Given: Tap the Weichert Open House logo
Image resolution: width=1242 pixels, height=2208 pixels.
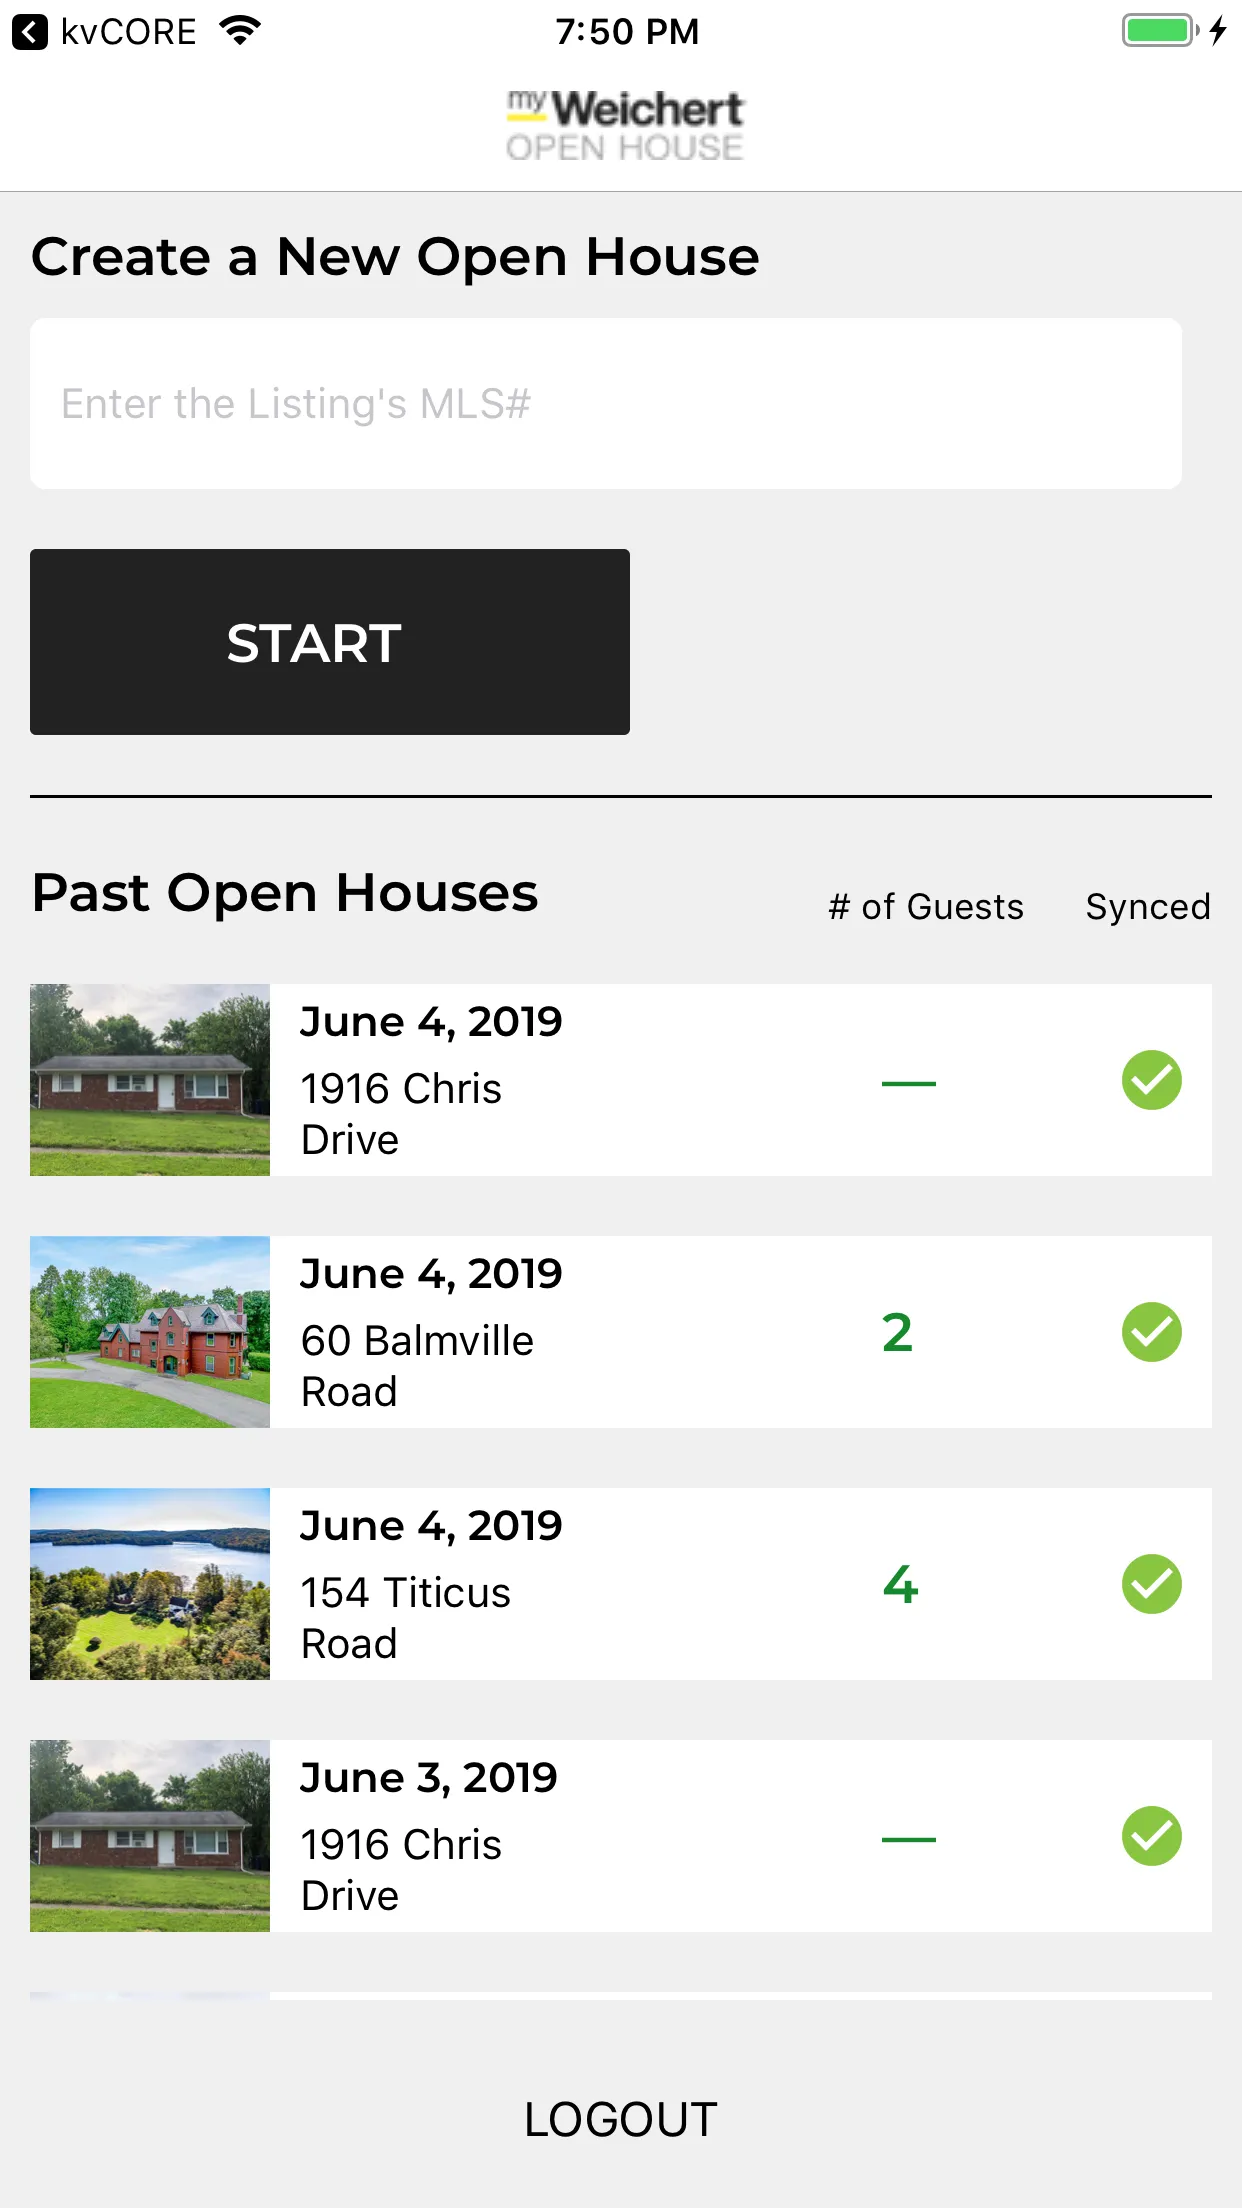Looking at the screenshot, I should click(x=625, y=126).
